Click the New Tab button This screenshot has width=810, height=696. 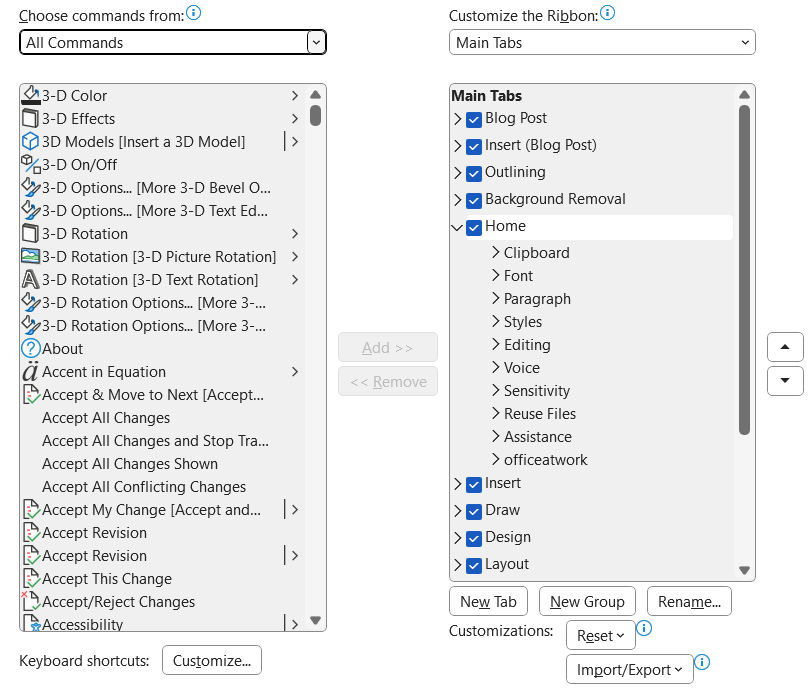pyautogui.click(x=488, y=601)
